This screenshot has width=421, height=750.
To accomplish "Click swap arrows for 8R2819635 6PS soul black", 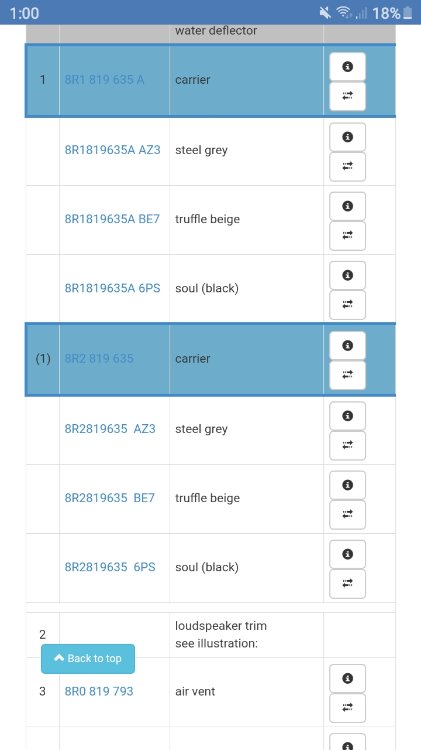I will [347, 584].
